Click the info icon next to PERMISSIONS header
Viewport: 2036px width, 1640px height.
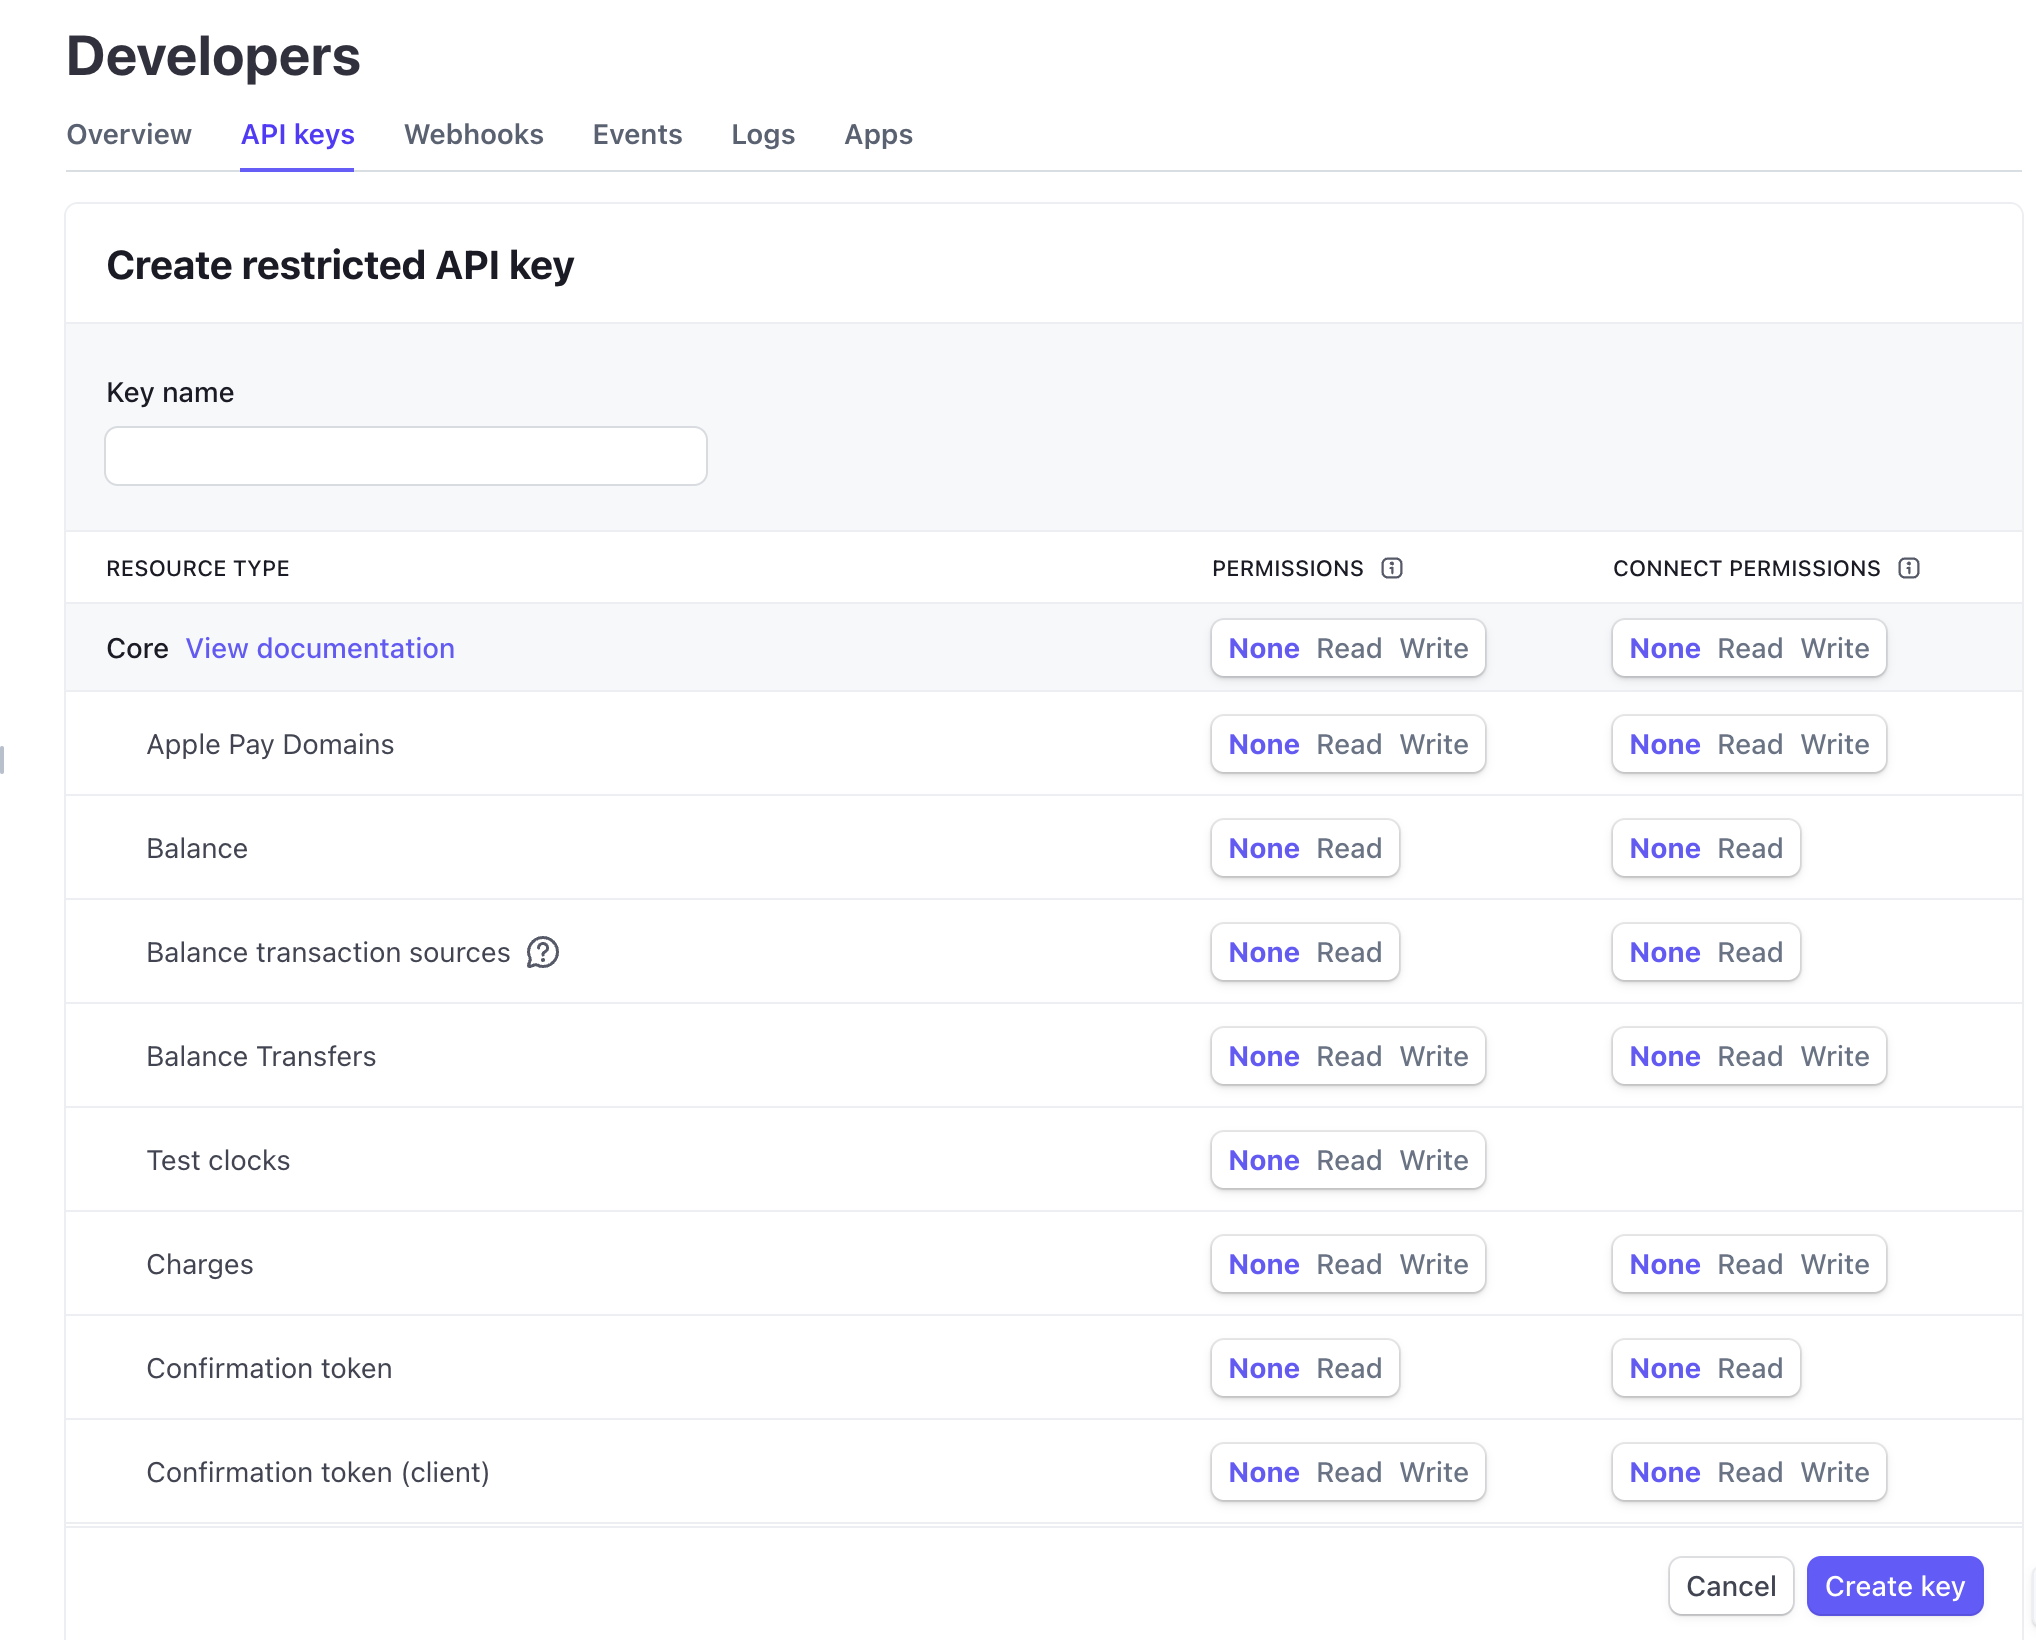pos(1392,568)
